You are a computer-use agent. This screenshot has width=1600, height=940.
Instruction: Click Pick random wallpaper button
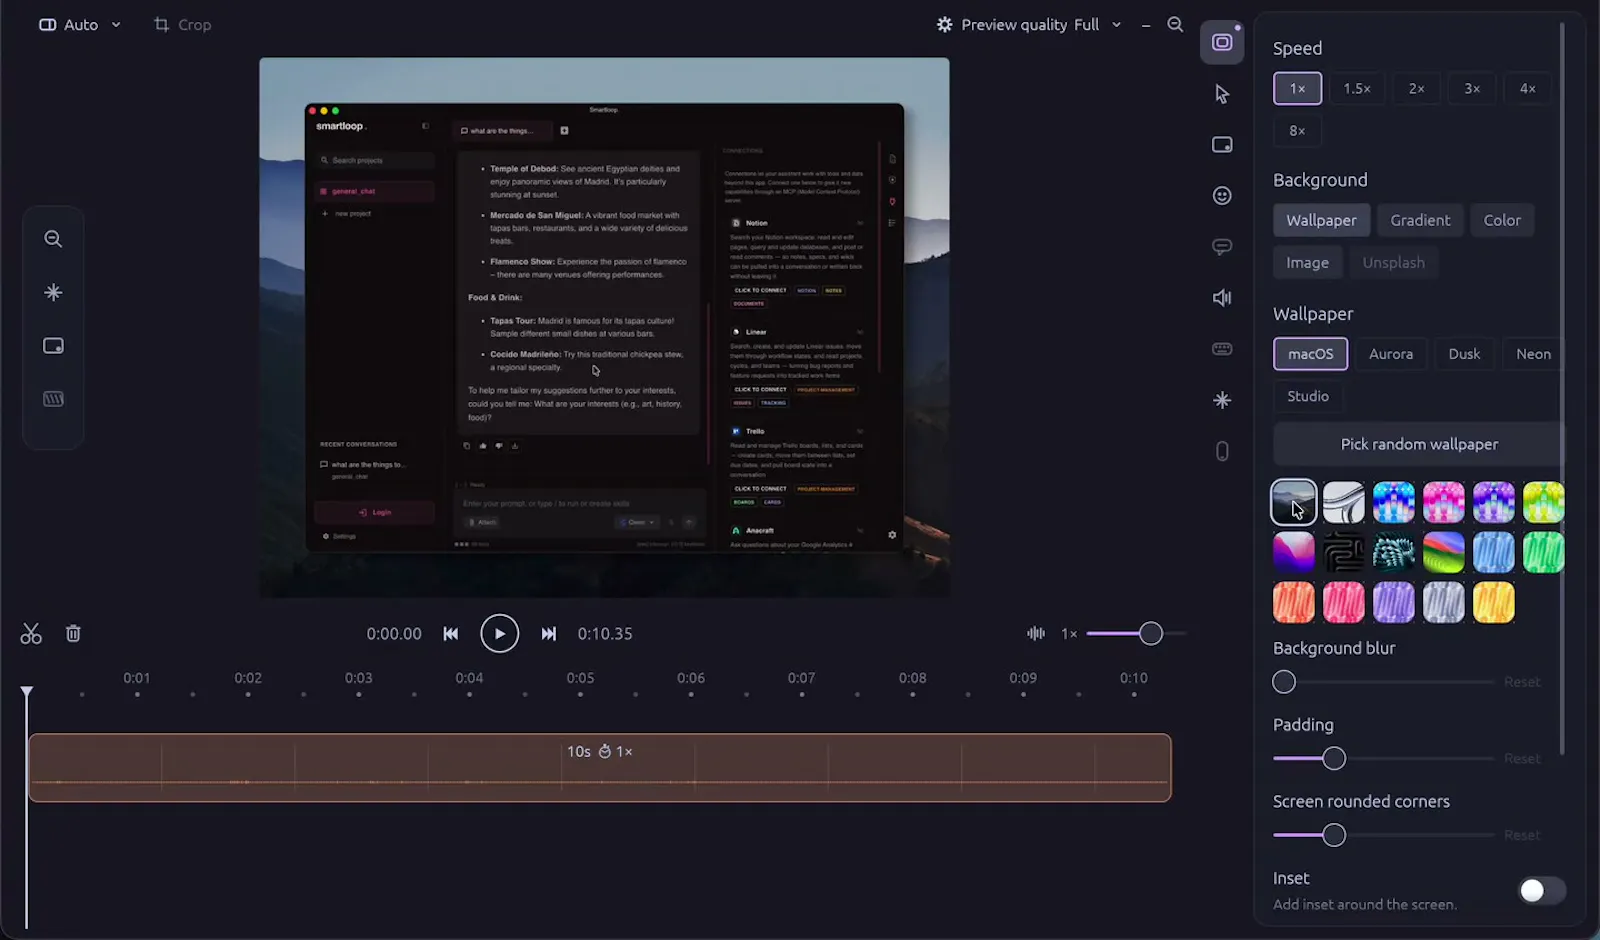[1419, 445]
